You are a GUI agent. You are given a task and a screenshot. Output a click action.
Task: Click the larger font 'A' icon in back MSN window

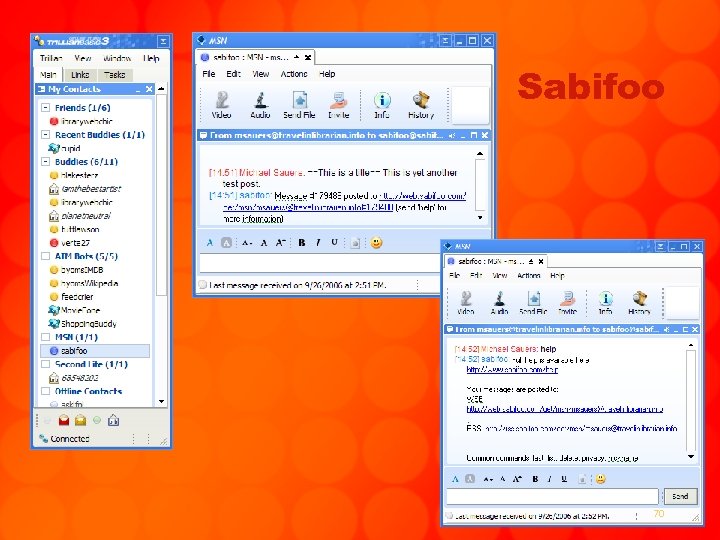281,243
